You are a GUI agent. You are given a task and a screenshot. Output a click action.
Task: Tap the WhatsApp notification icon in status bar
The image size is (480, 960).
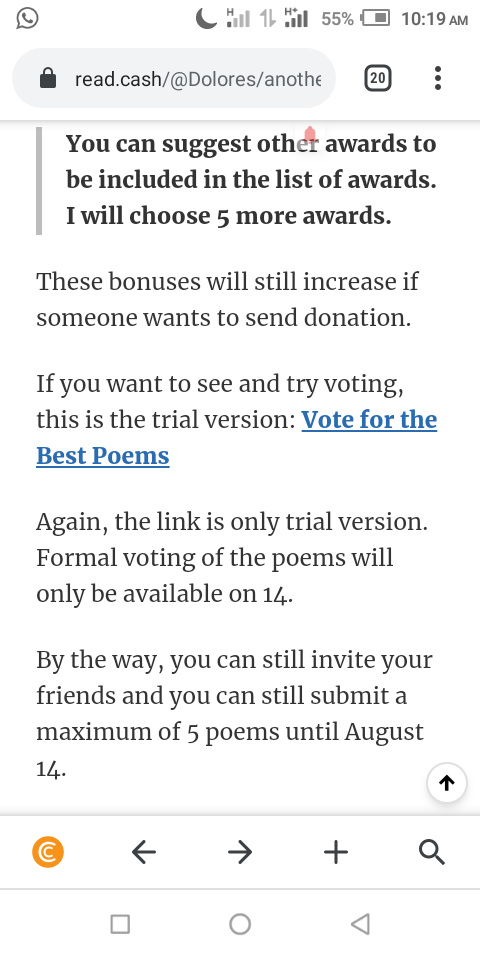[x=27, y=18]
